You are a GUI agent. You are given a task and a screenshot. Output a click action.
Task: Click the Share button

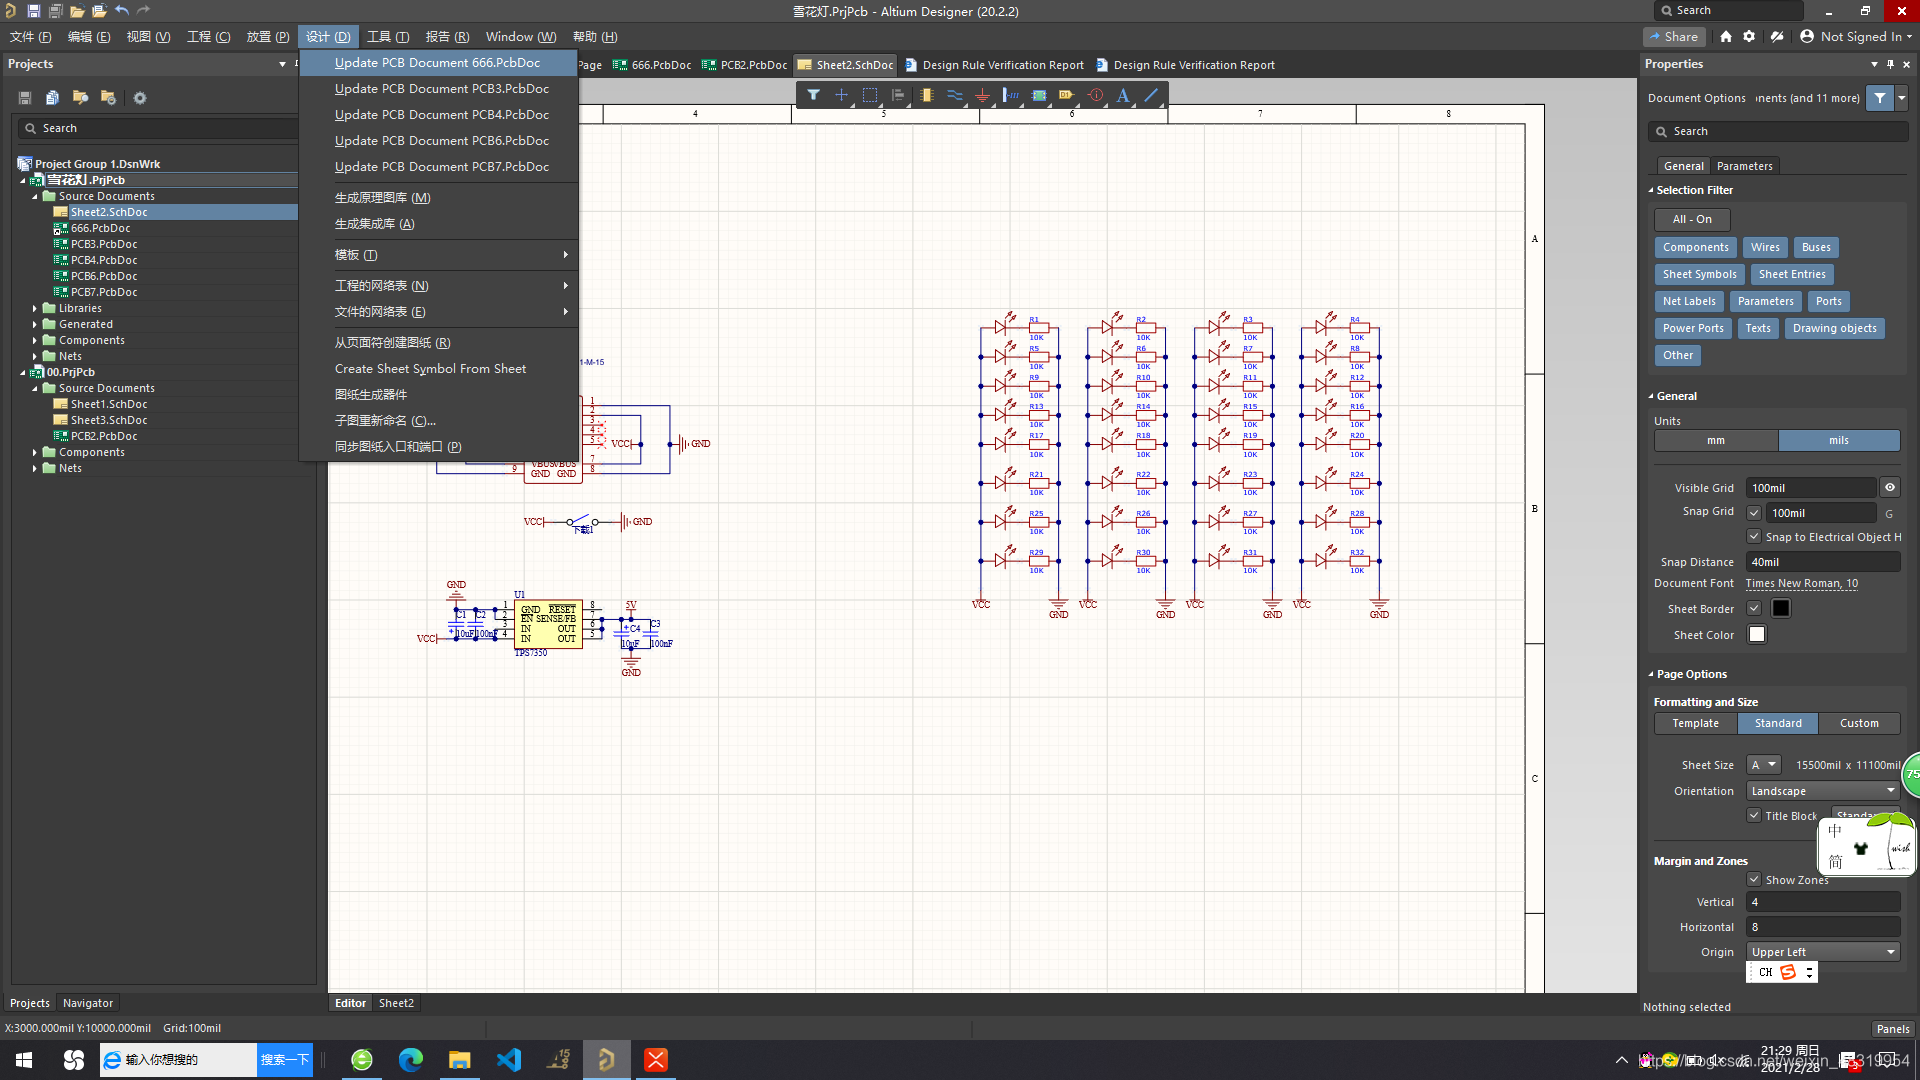point(1675,37)
